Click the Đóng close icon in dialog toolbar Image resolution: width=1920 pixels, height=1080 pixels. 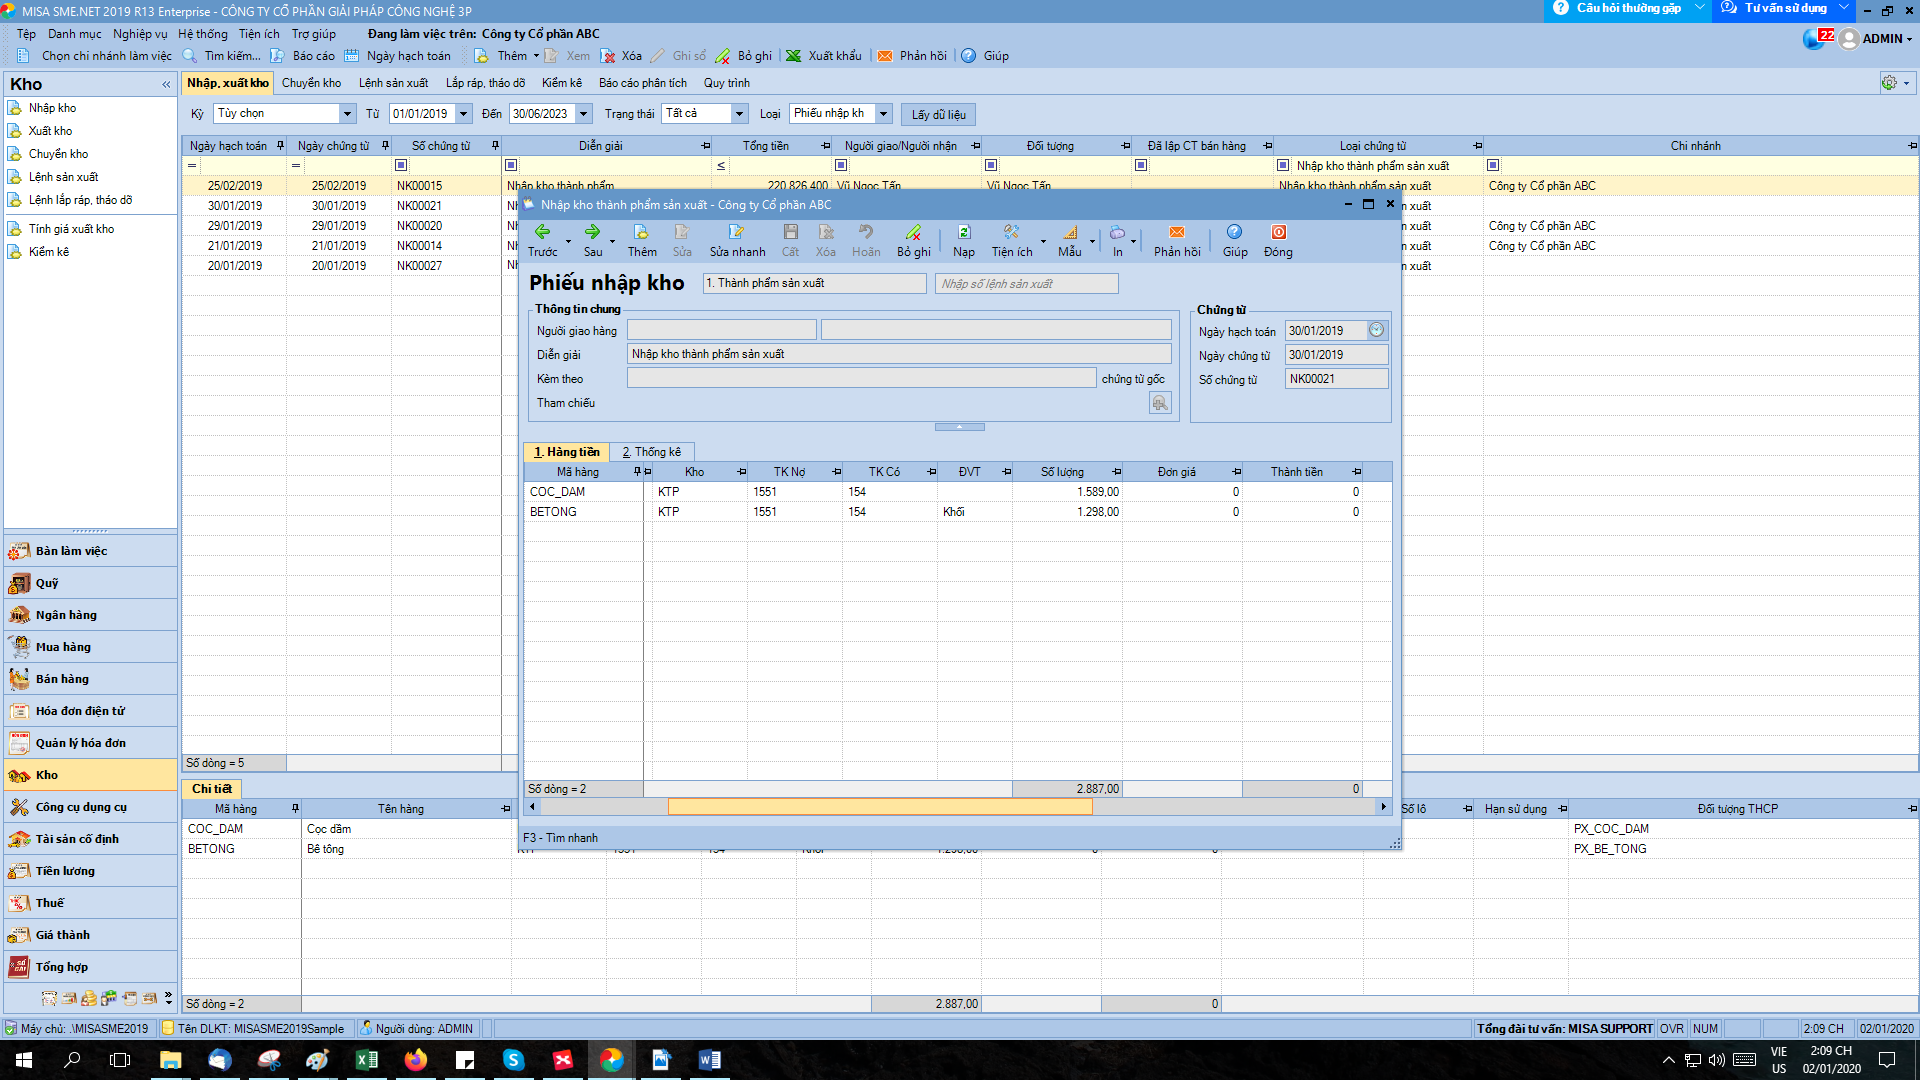click(1278, 233)
